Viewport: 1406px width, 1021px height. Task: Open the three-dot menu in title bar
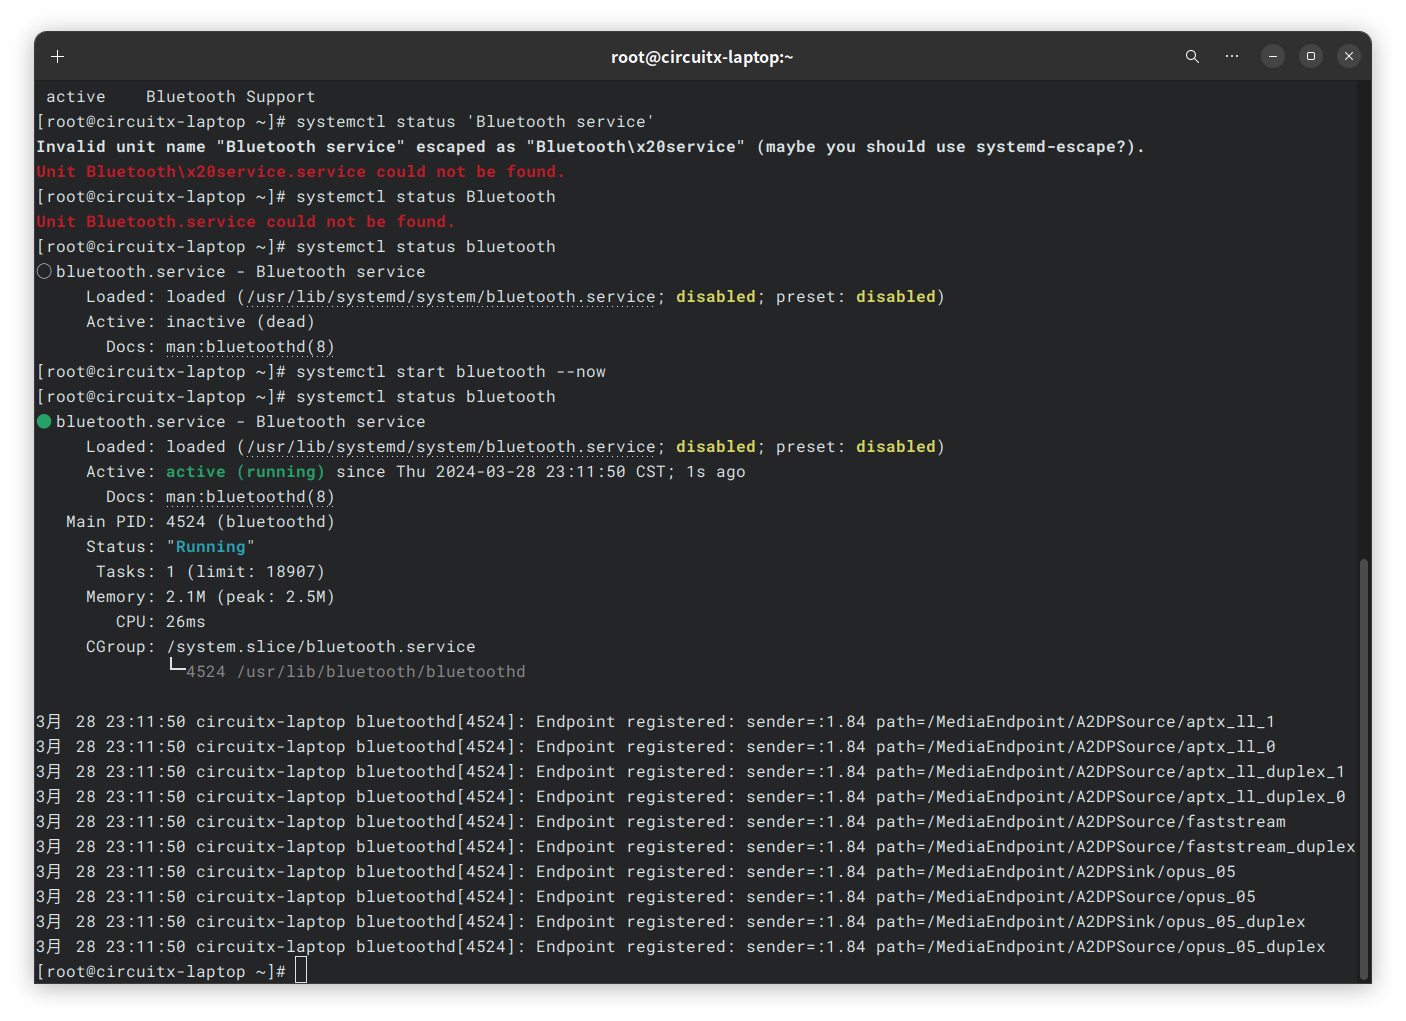point(1232,57)
